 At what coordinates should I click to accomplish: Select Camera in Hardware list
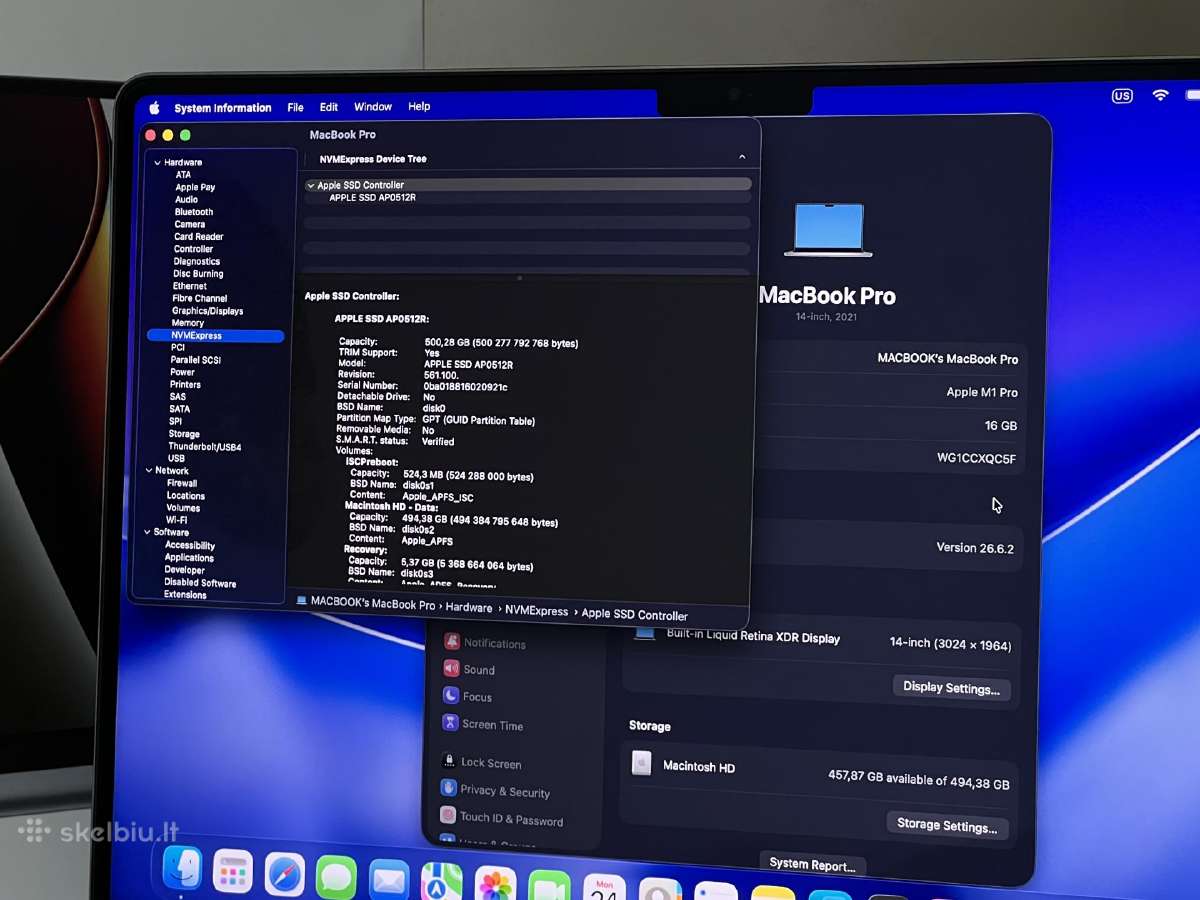click(189, 224)
